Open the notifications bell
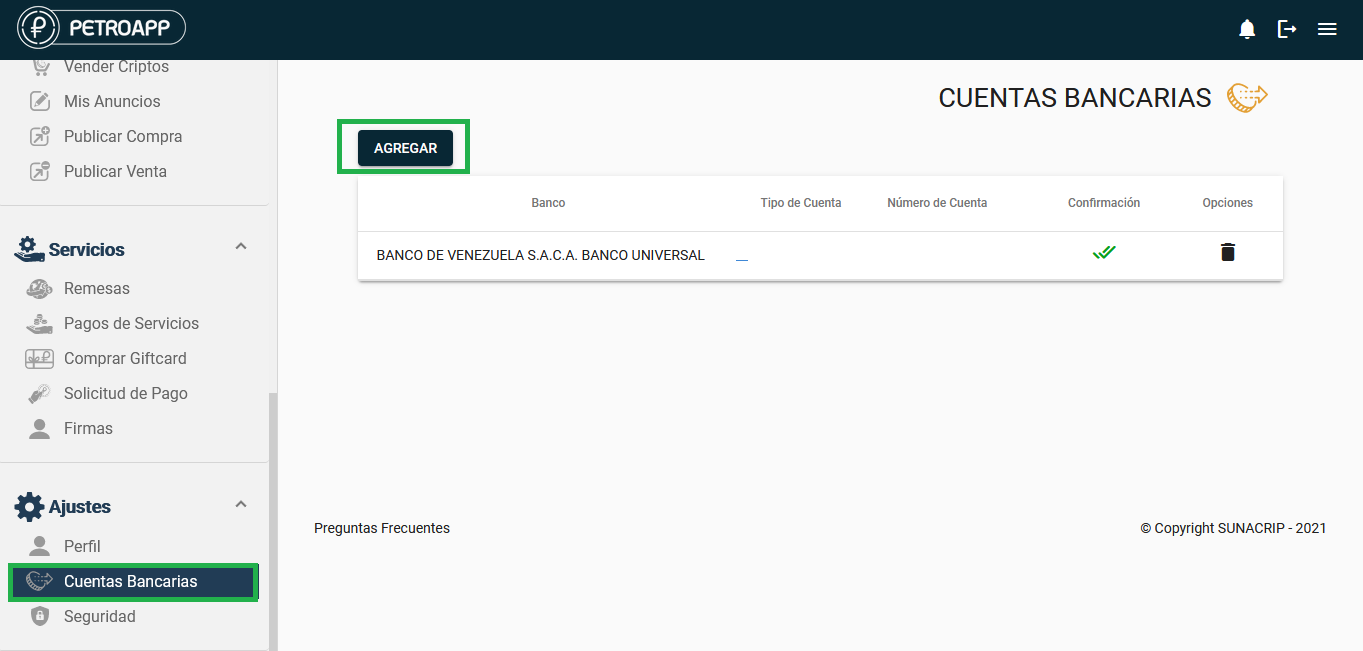Screen dimensions: 1363x651 pos(1247,29)
